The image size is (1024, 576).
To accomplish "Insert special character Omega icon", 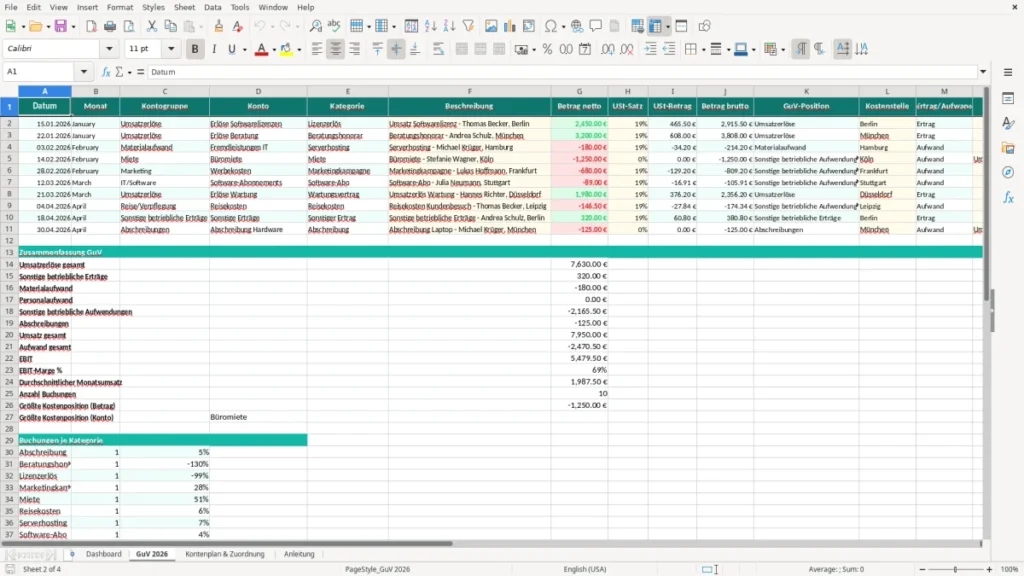I will coord(551,26).
